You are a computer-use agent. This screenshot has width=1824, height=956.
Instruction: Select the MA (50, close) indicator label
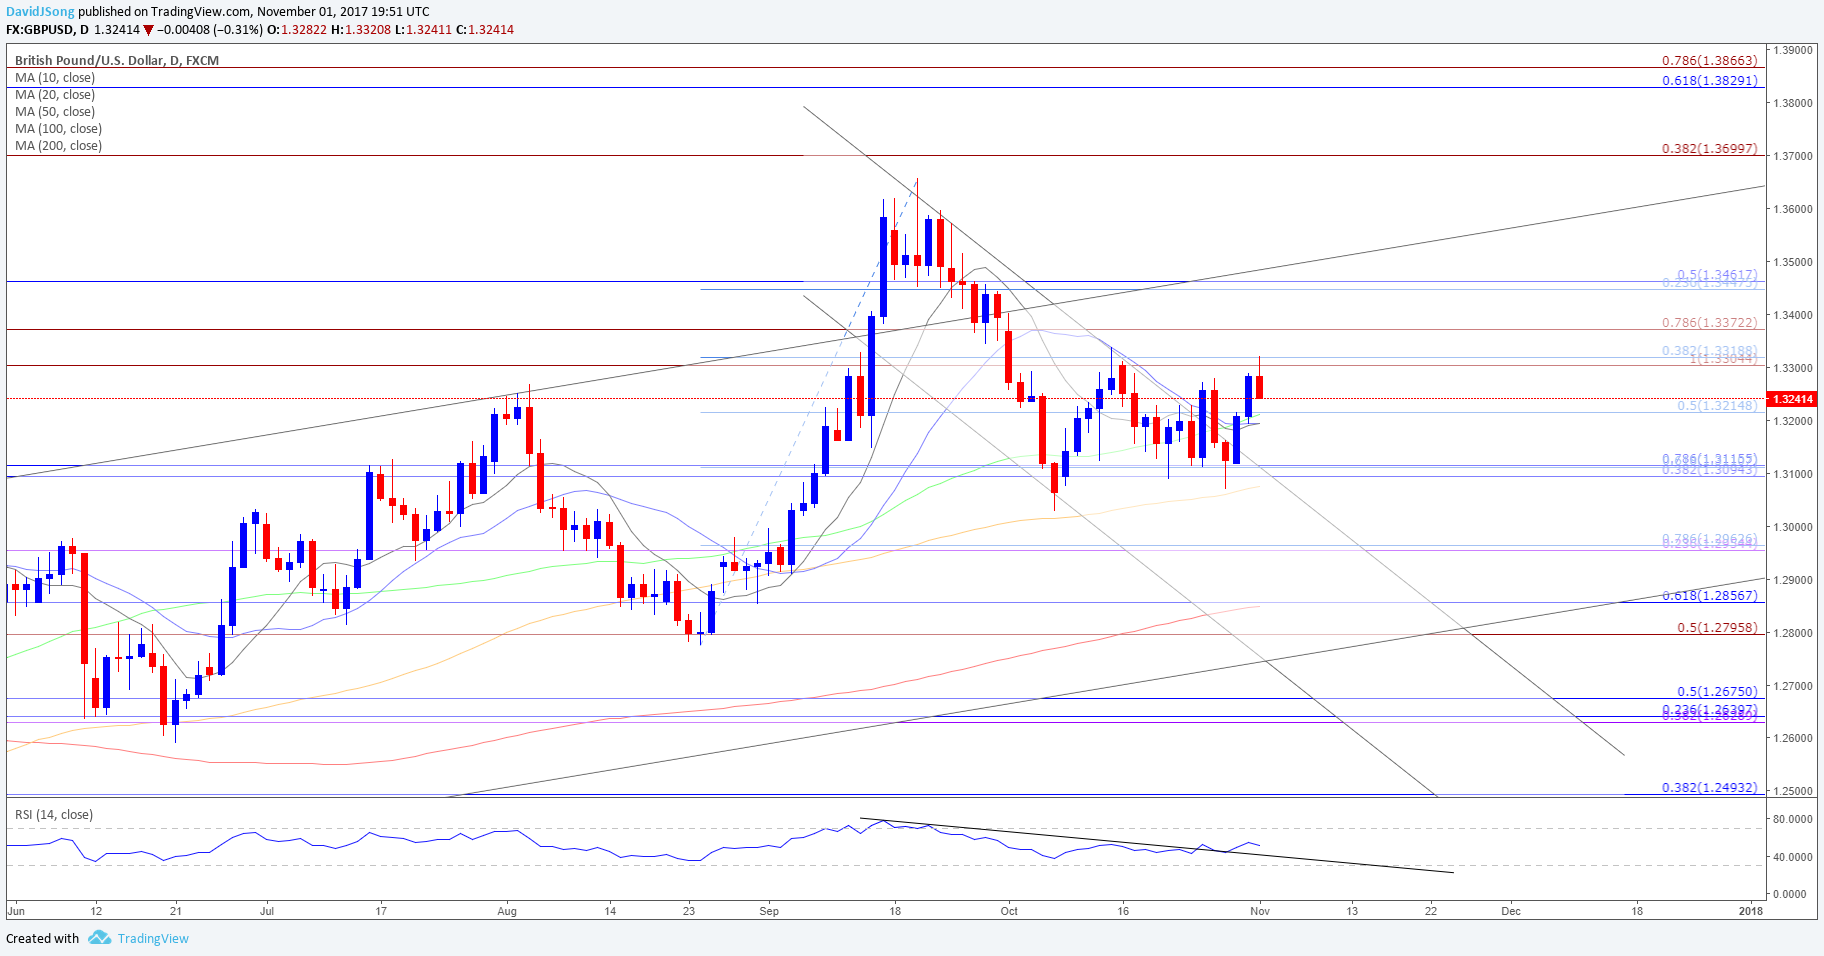click(x=55, y=112)
